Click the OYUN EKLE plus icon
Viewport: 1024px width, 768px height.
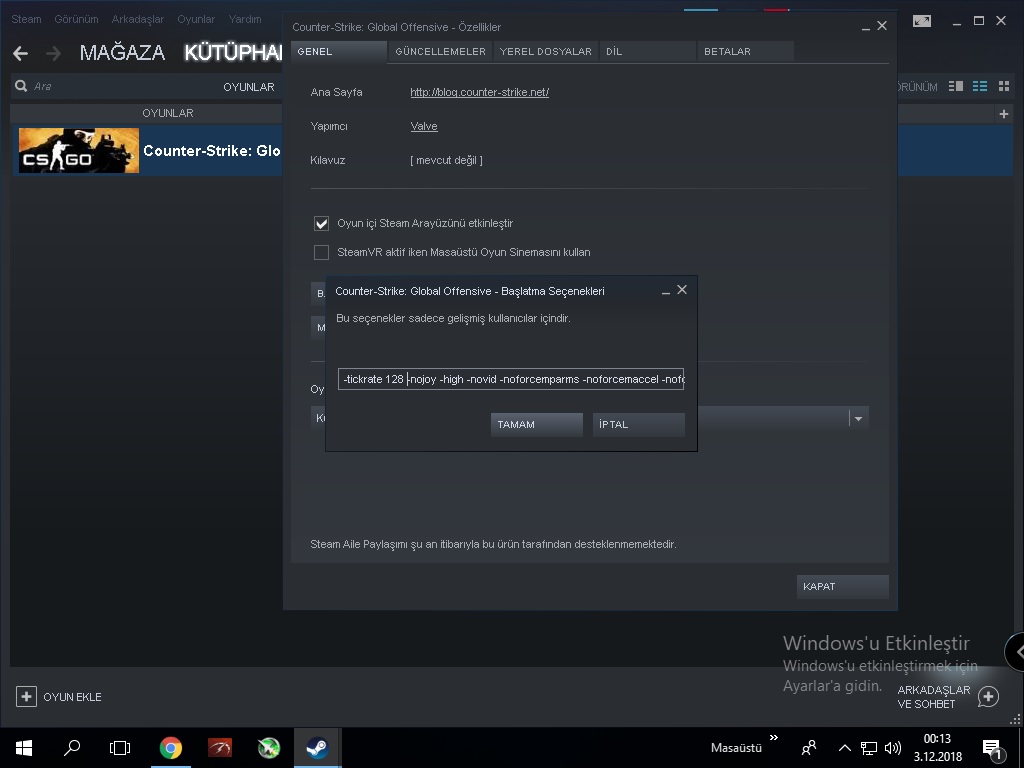tap(26, 697)
